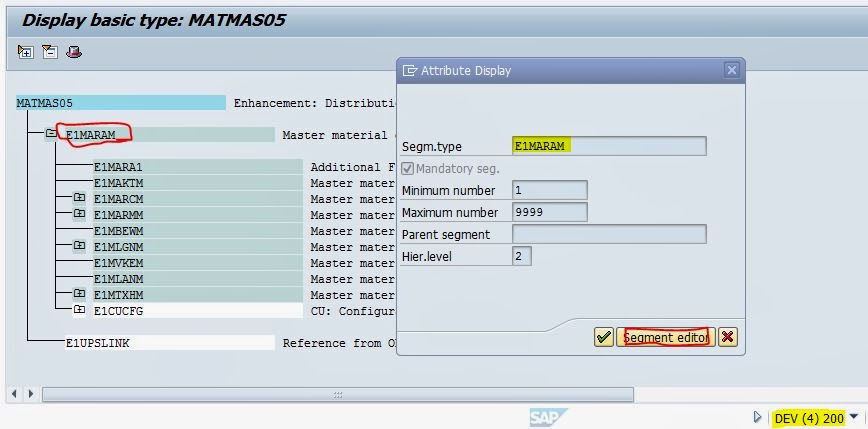
Task: Click the 'Reference from O' description text
Action: pyautogui.click(x=339, y=343)
